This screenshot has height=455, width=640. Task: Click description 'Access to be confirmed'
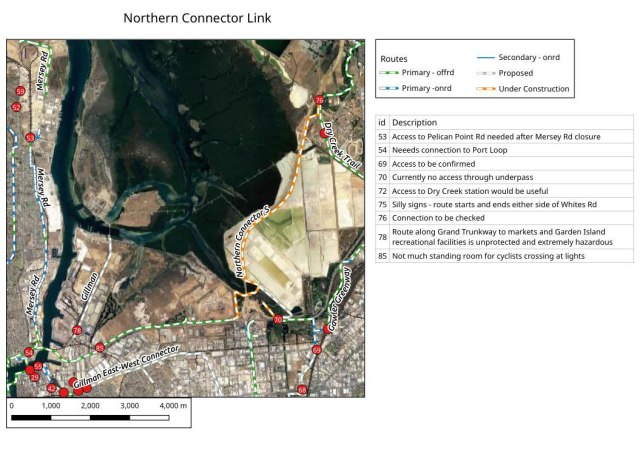pos(439,163)
